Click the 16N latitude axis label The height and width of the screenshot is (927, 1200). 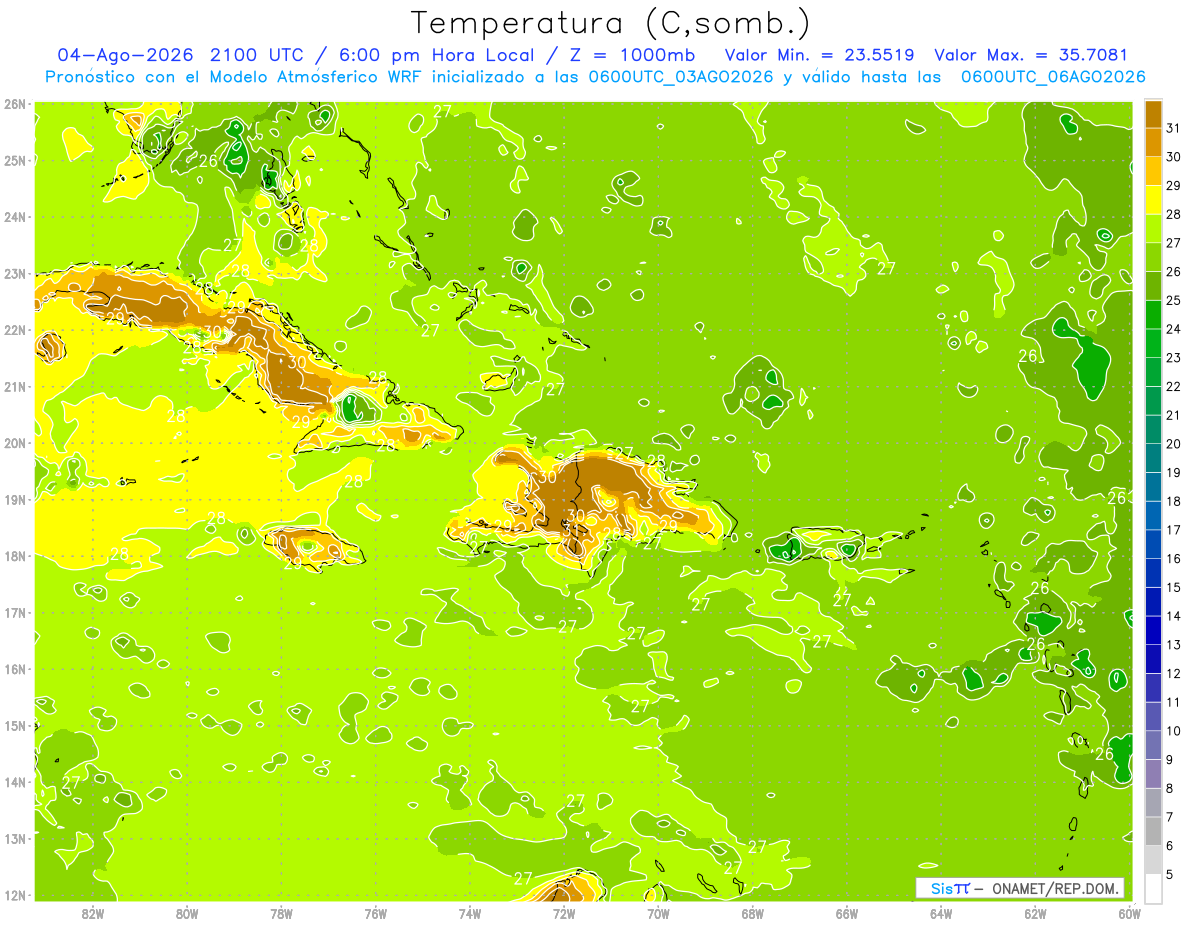coord(14,669)
